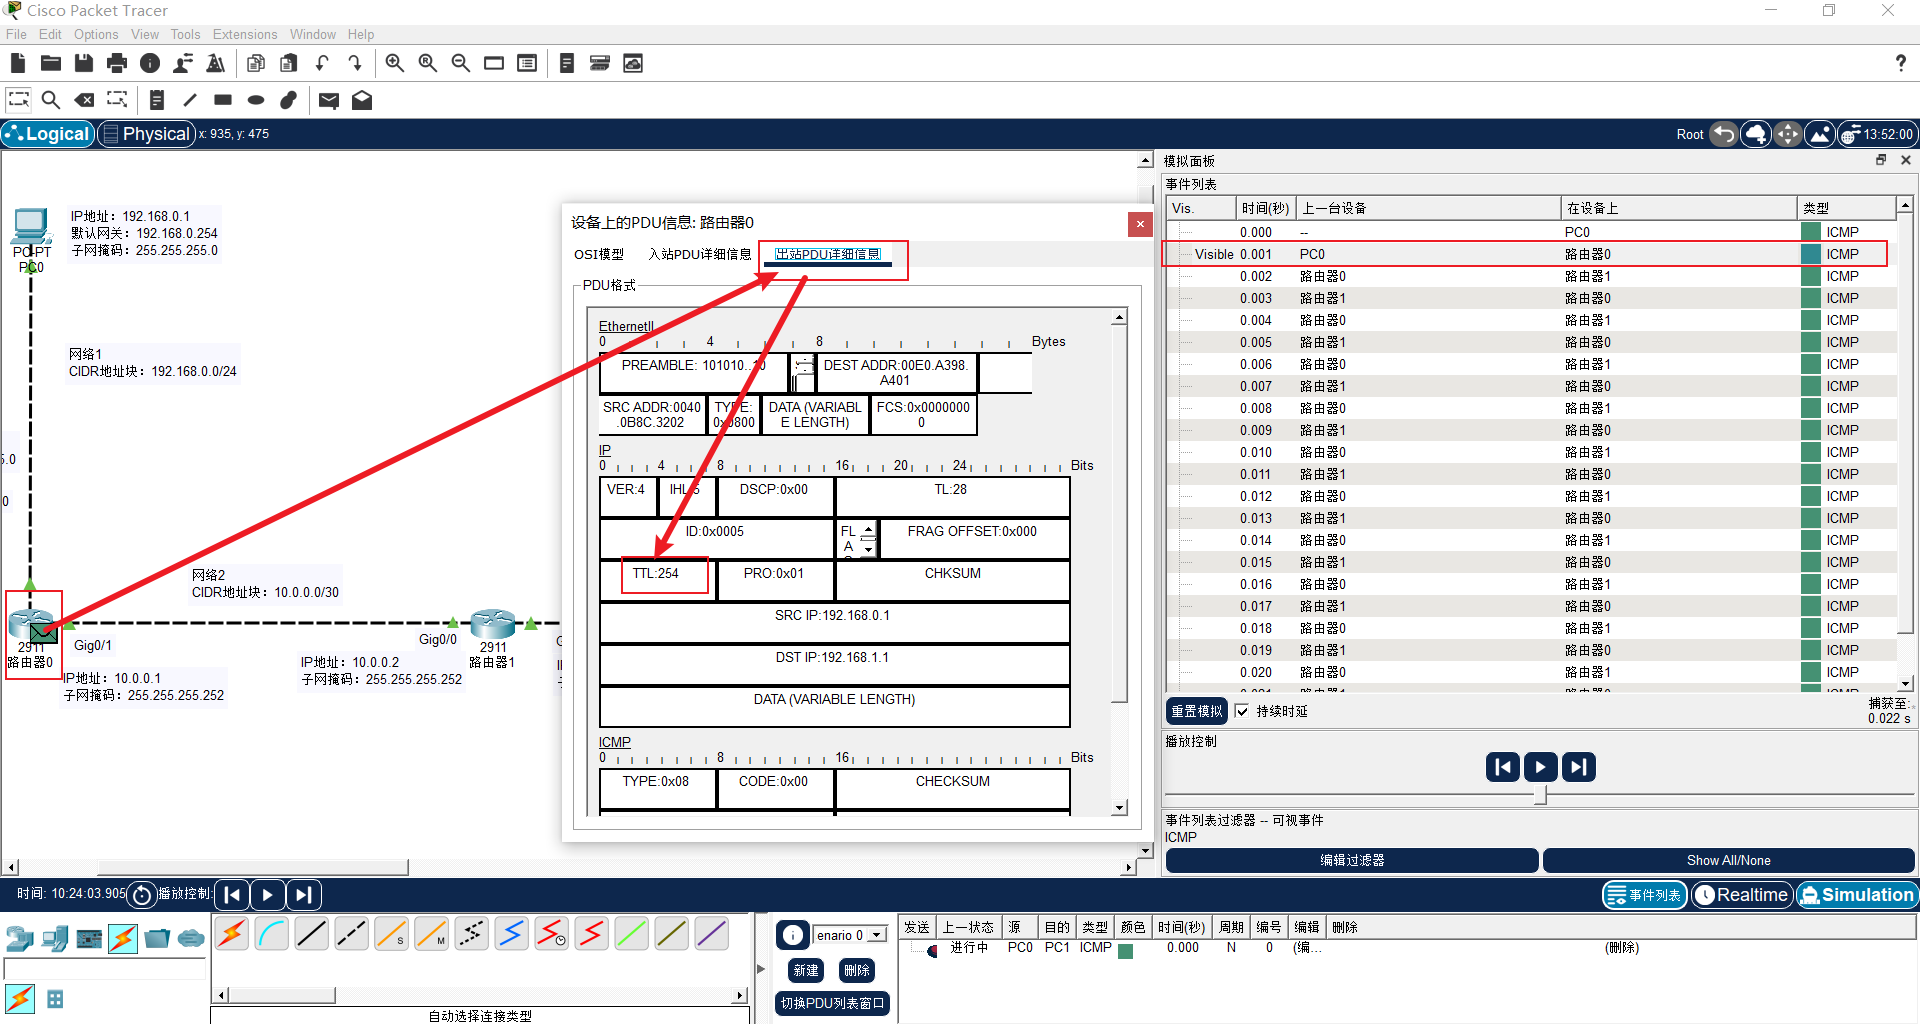Select the 出站PDU详细信息 tab
This screenshot has height=1024, width=1920.
click(x=828, y=254)
